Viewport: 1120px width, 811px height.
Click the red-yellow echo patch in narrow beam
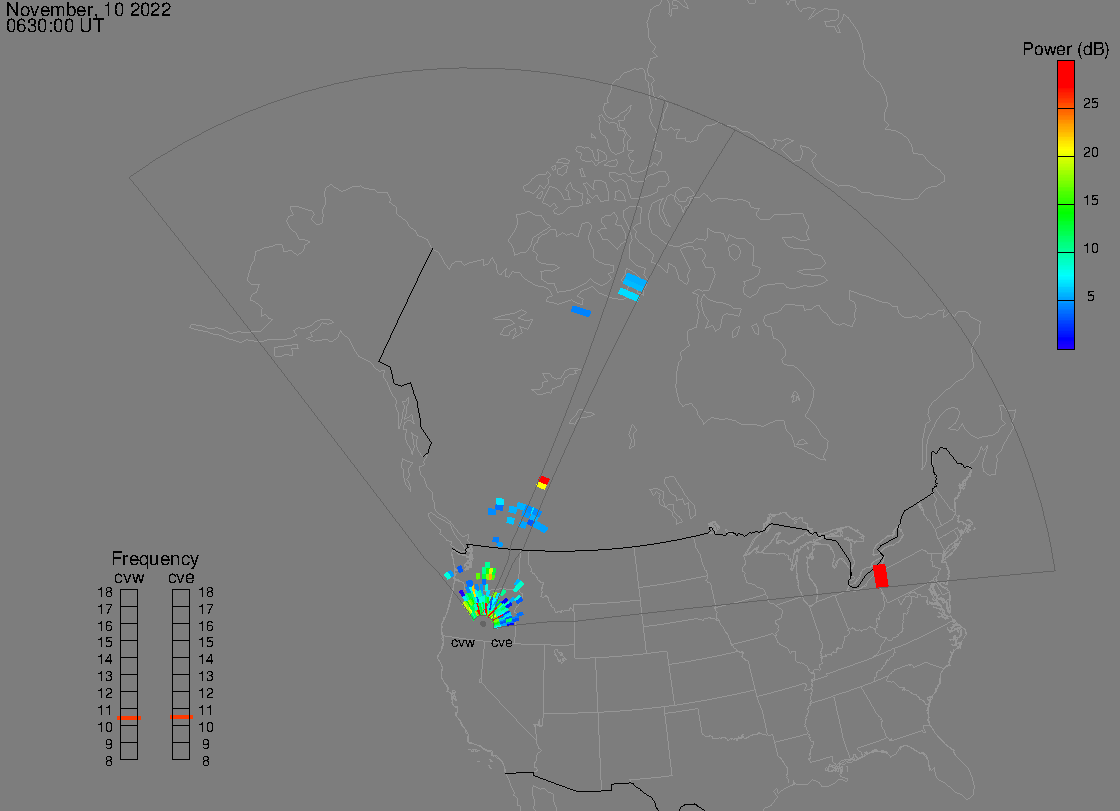click(x=543, y=482)
